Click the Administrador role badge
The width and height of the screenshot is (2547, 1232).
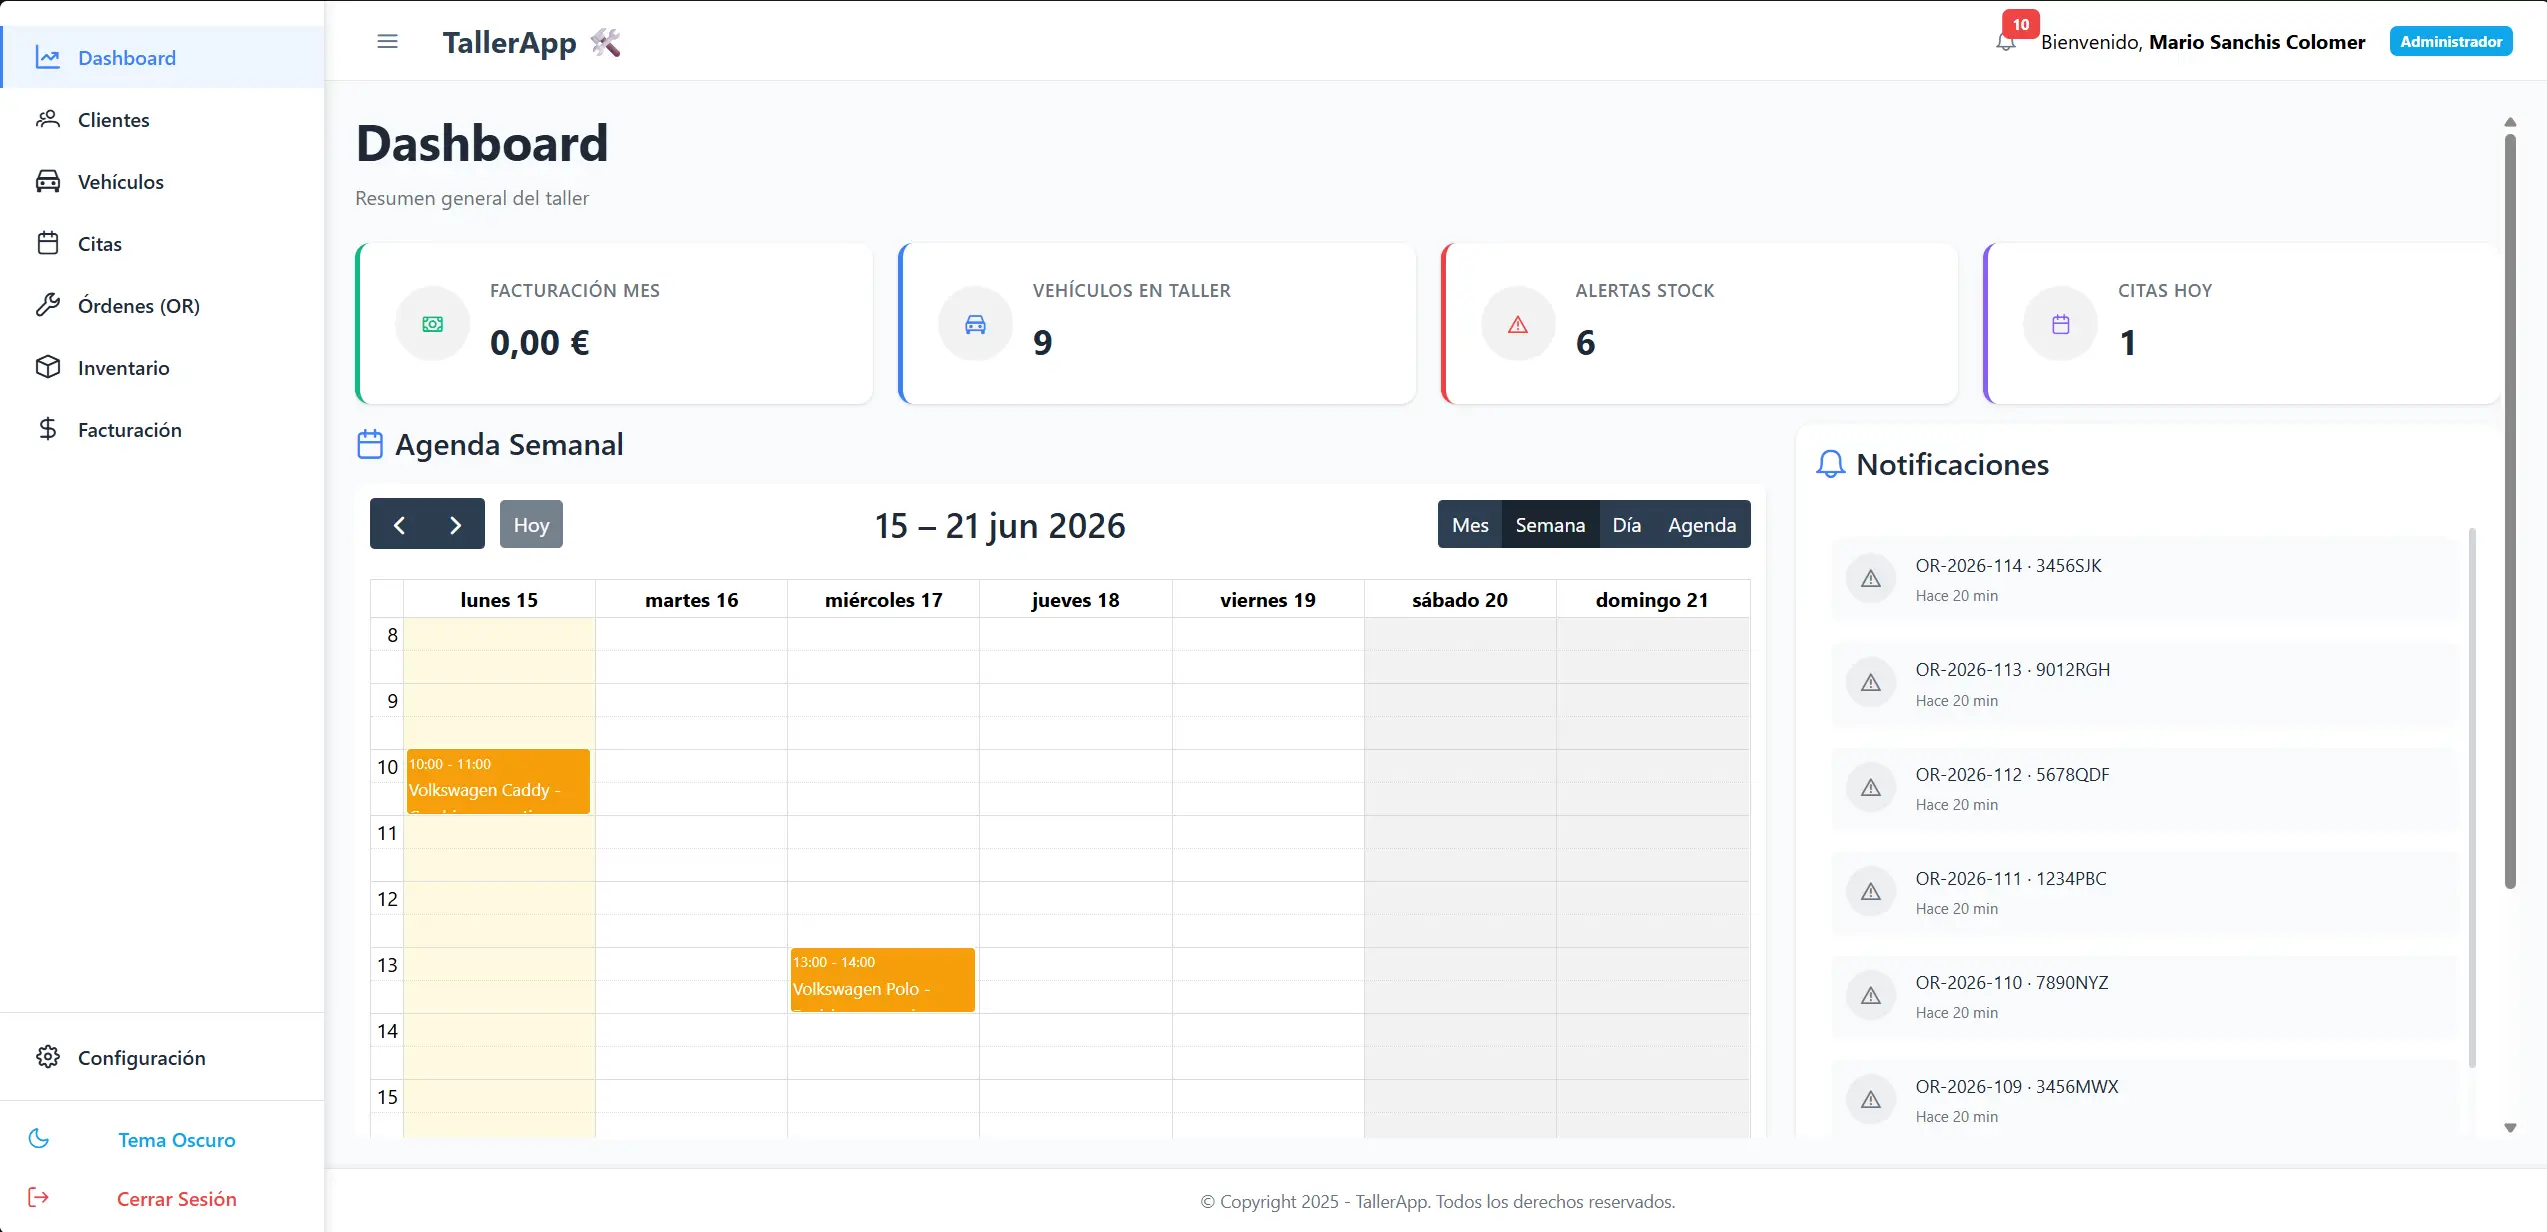point(2451,41)
